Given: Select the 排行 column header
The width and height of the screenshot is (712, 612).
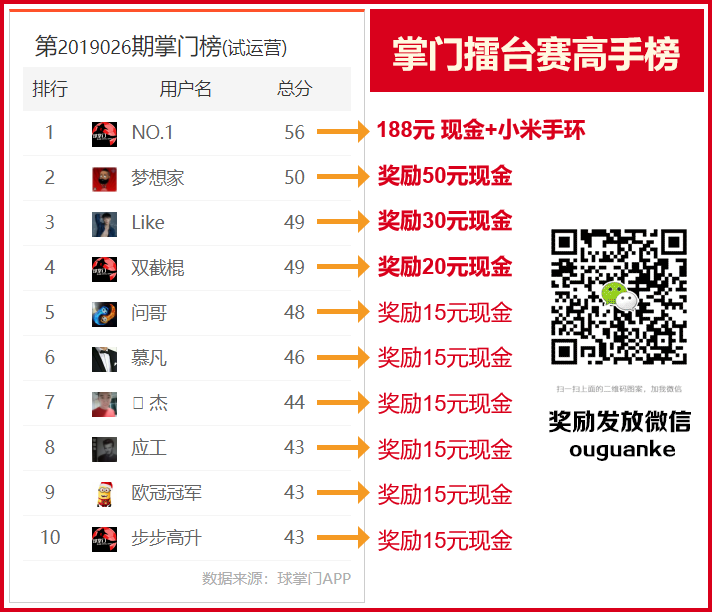Looking at the screenshot, I should point(50,89).
